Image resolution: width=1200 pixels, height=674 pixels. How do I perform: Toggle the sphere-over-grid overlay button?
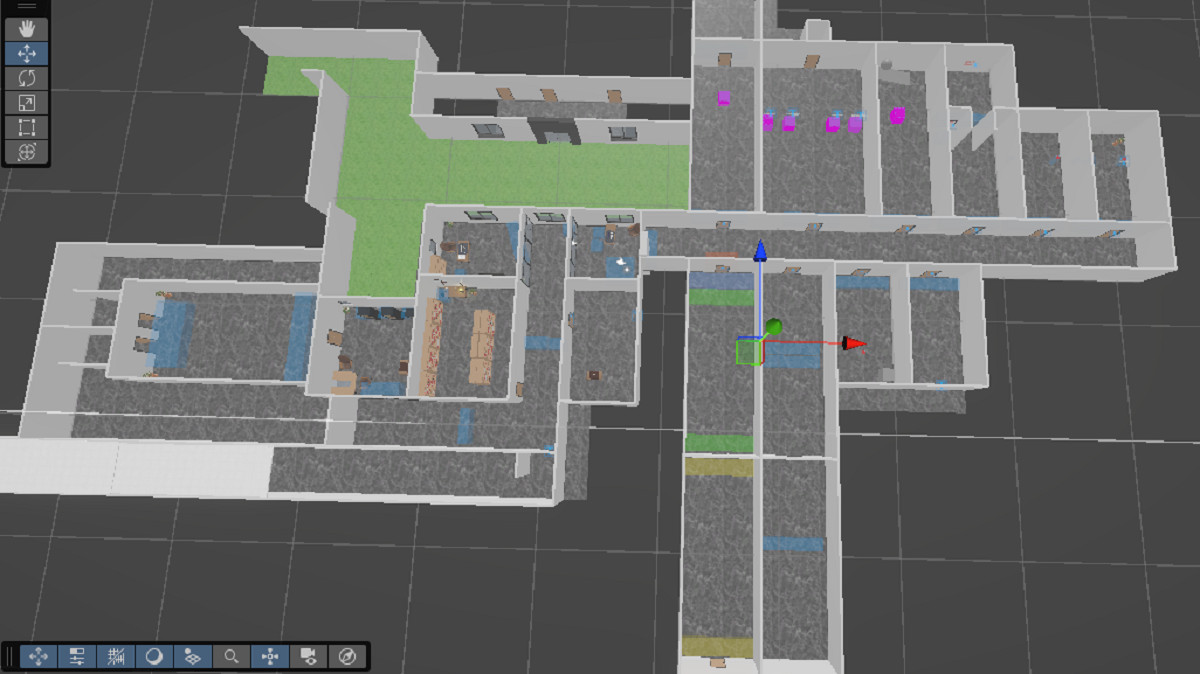(193, 656)
